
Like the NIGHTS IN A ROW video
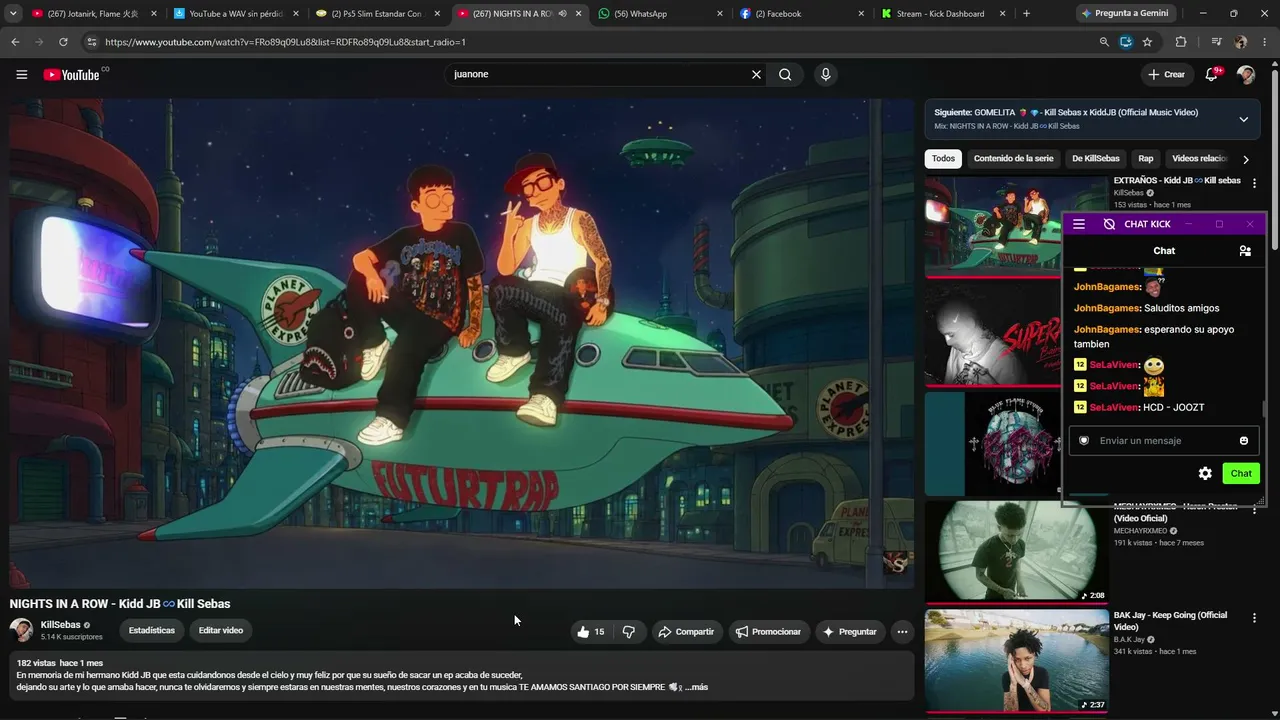tap(591, 631)
